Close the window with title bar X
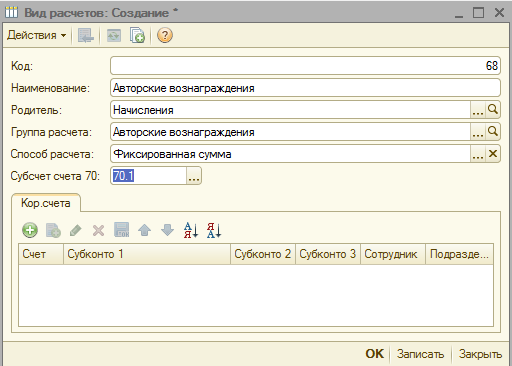The height and width of the screenshot is (366, 512). 499,13
